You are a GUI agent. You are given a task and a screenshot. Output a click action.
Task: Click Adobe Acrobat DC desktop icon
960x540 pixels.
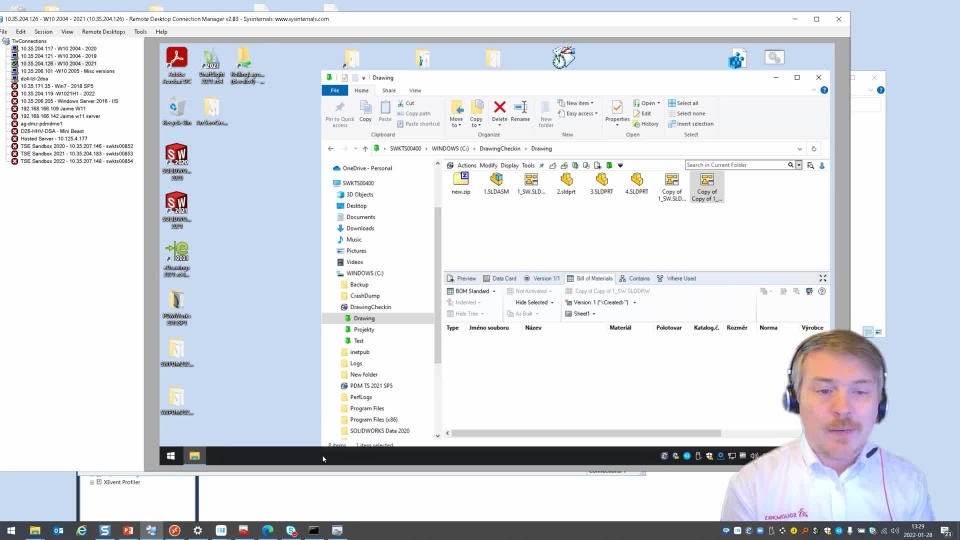[x=177, y=65]
